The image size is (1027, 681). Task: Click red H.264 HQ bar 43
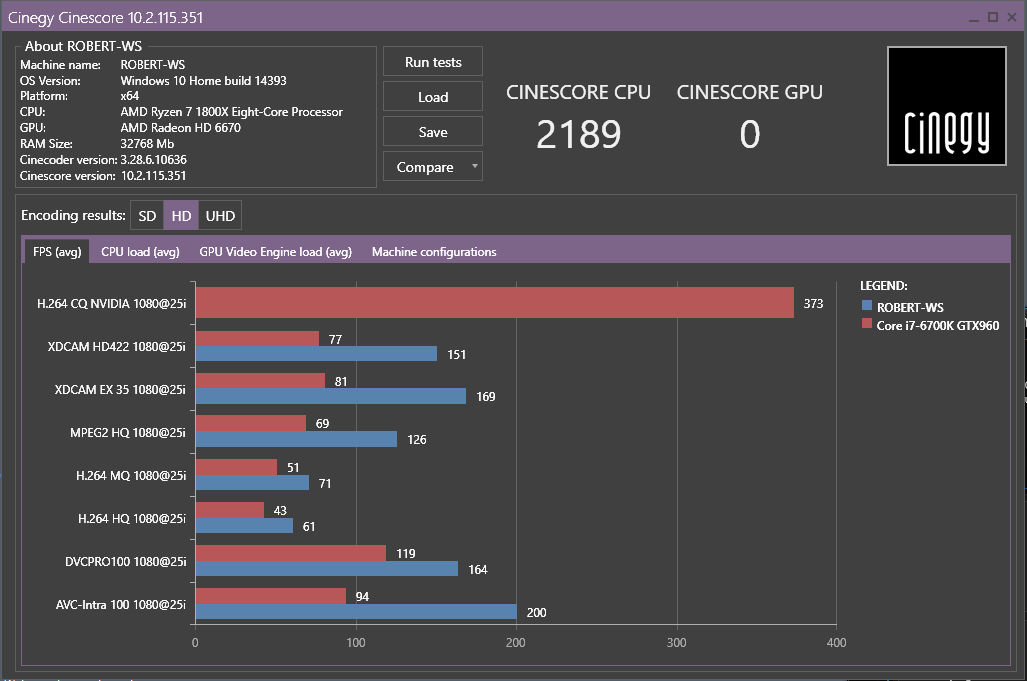click(x=230, y=510)
